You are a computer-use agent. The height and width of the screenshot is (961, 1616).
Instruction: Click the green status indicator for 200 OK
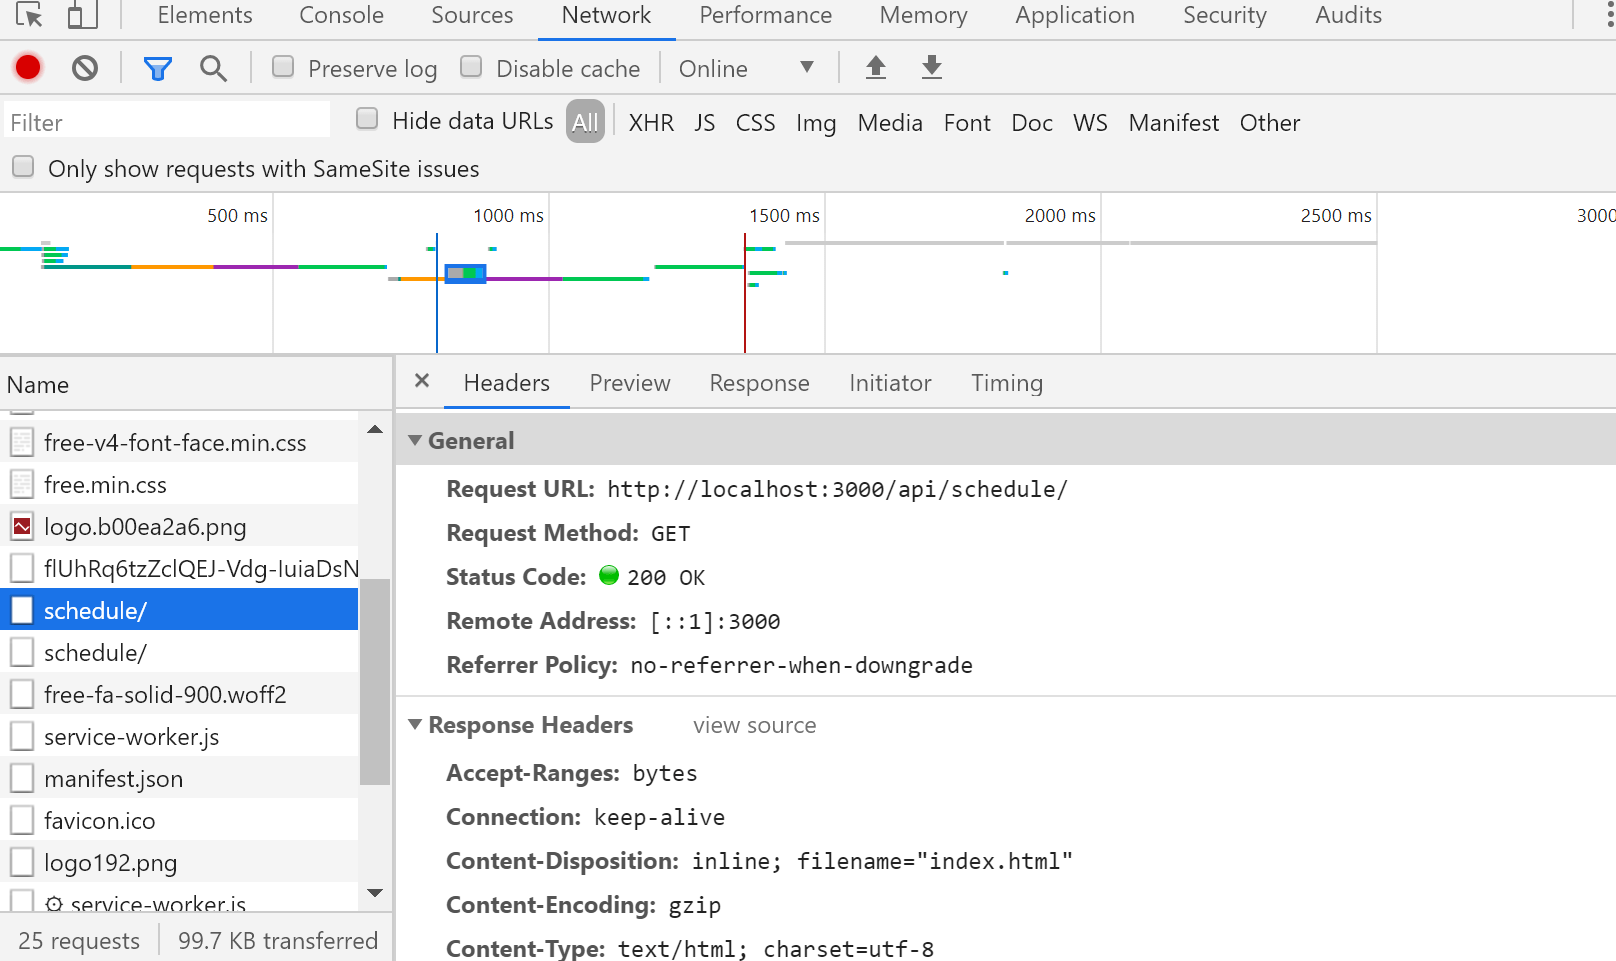coord(609,575)
